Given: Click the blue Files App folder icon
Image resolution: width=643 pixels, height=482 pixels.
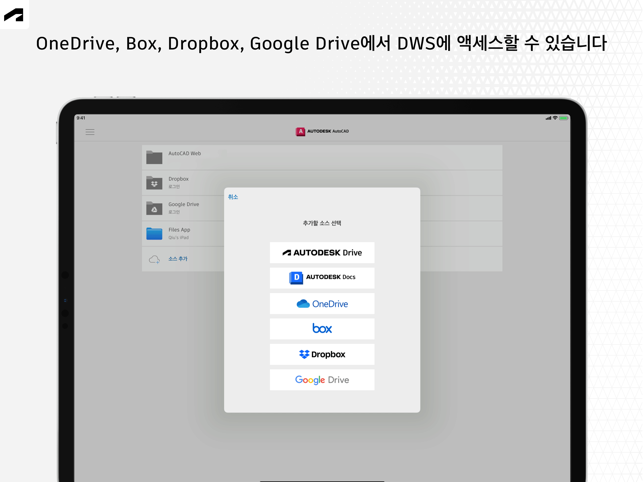Looking at the screenshot, I should point(154,233).
